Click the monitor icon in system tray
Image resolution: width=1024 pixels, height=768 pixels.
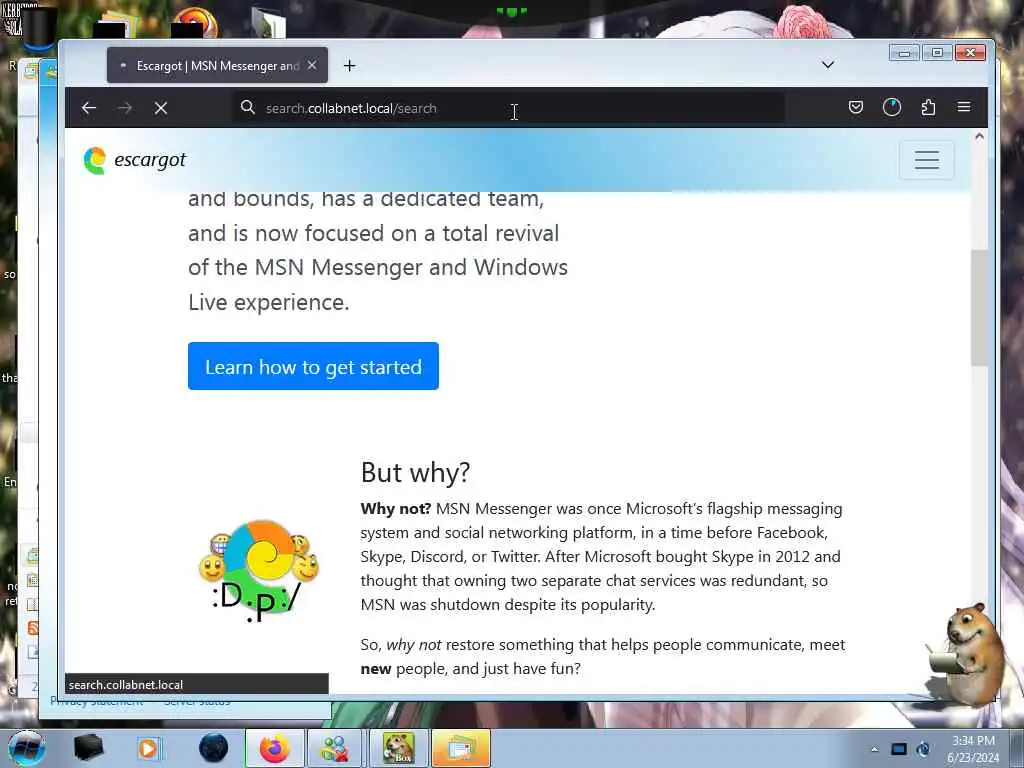click(899, 749)
